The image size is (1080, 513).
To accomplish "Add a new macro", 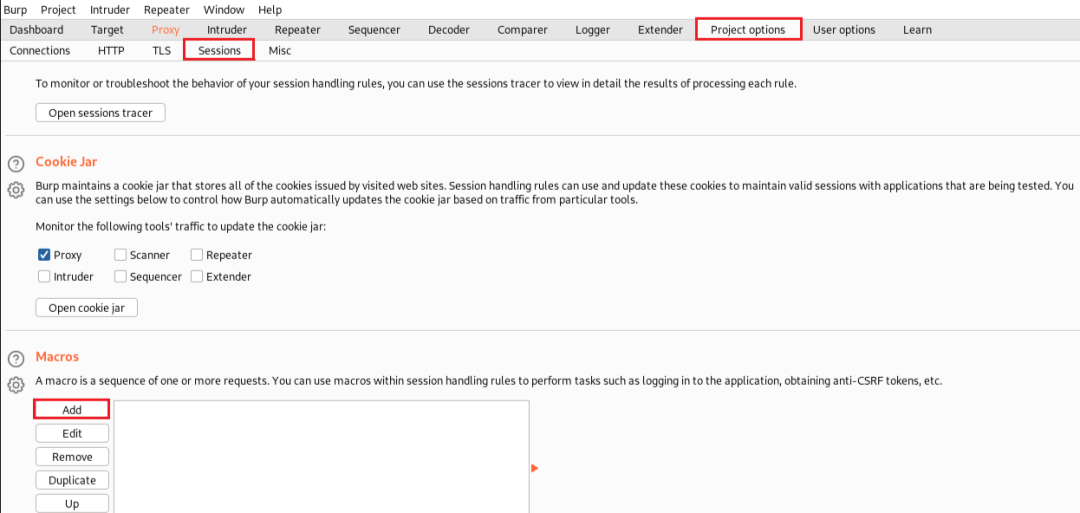I will [x=72, y=410].
